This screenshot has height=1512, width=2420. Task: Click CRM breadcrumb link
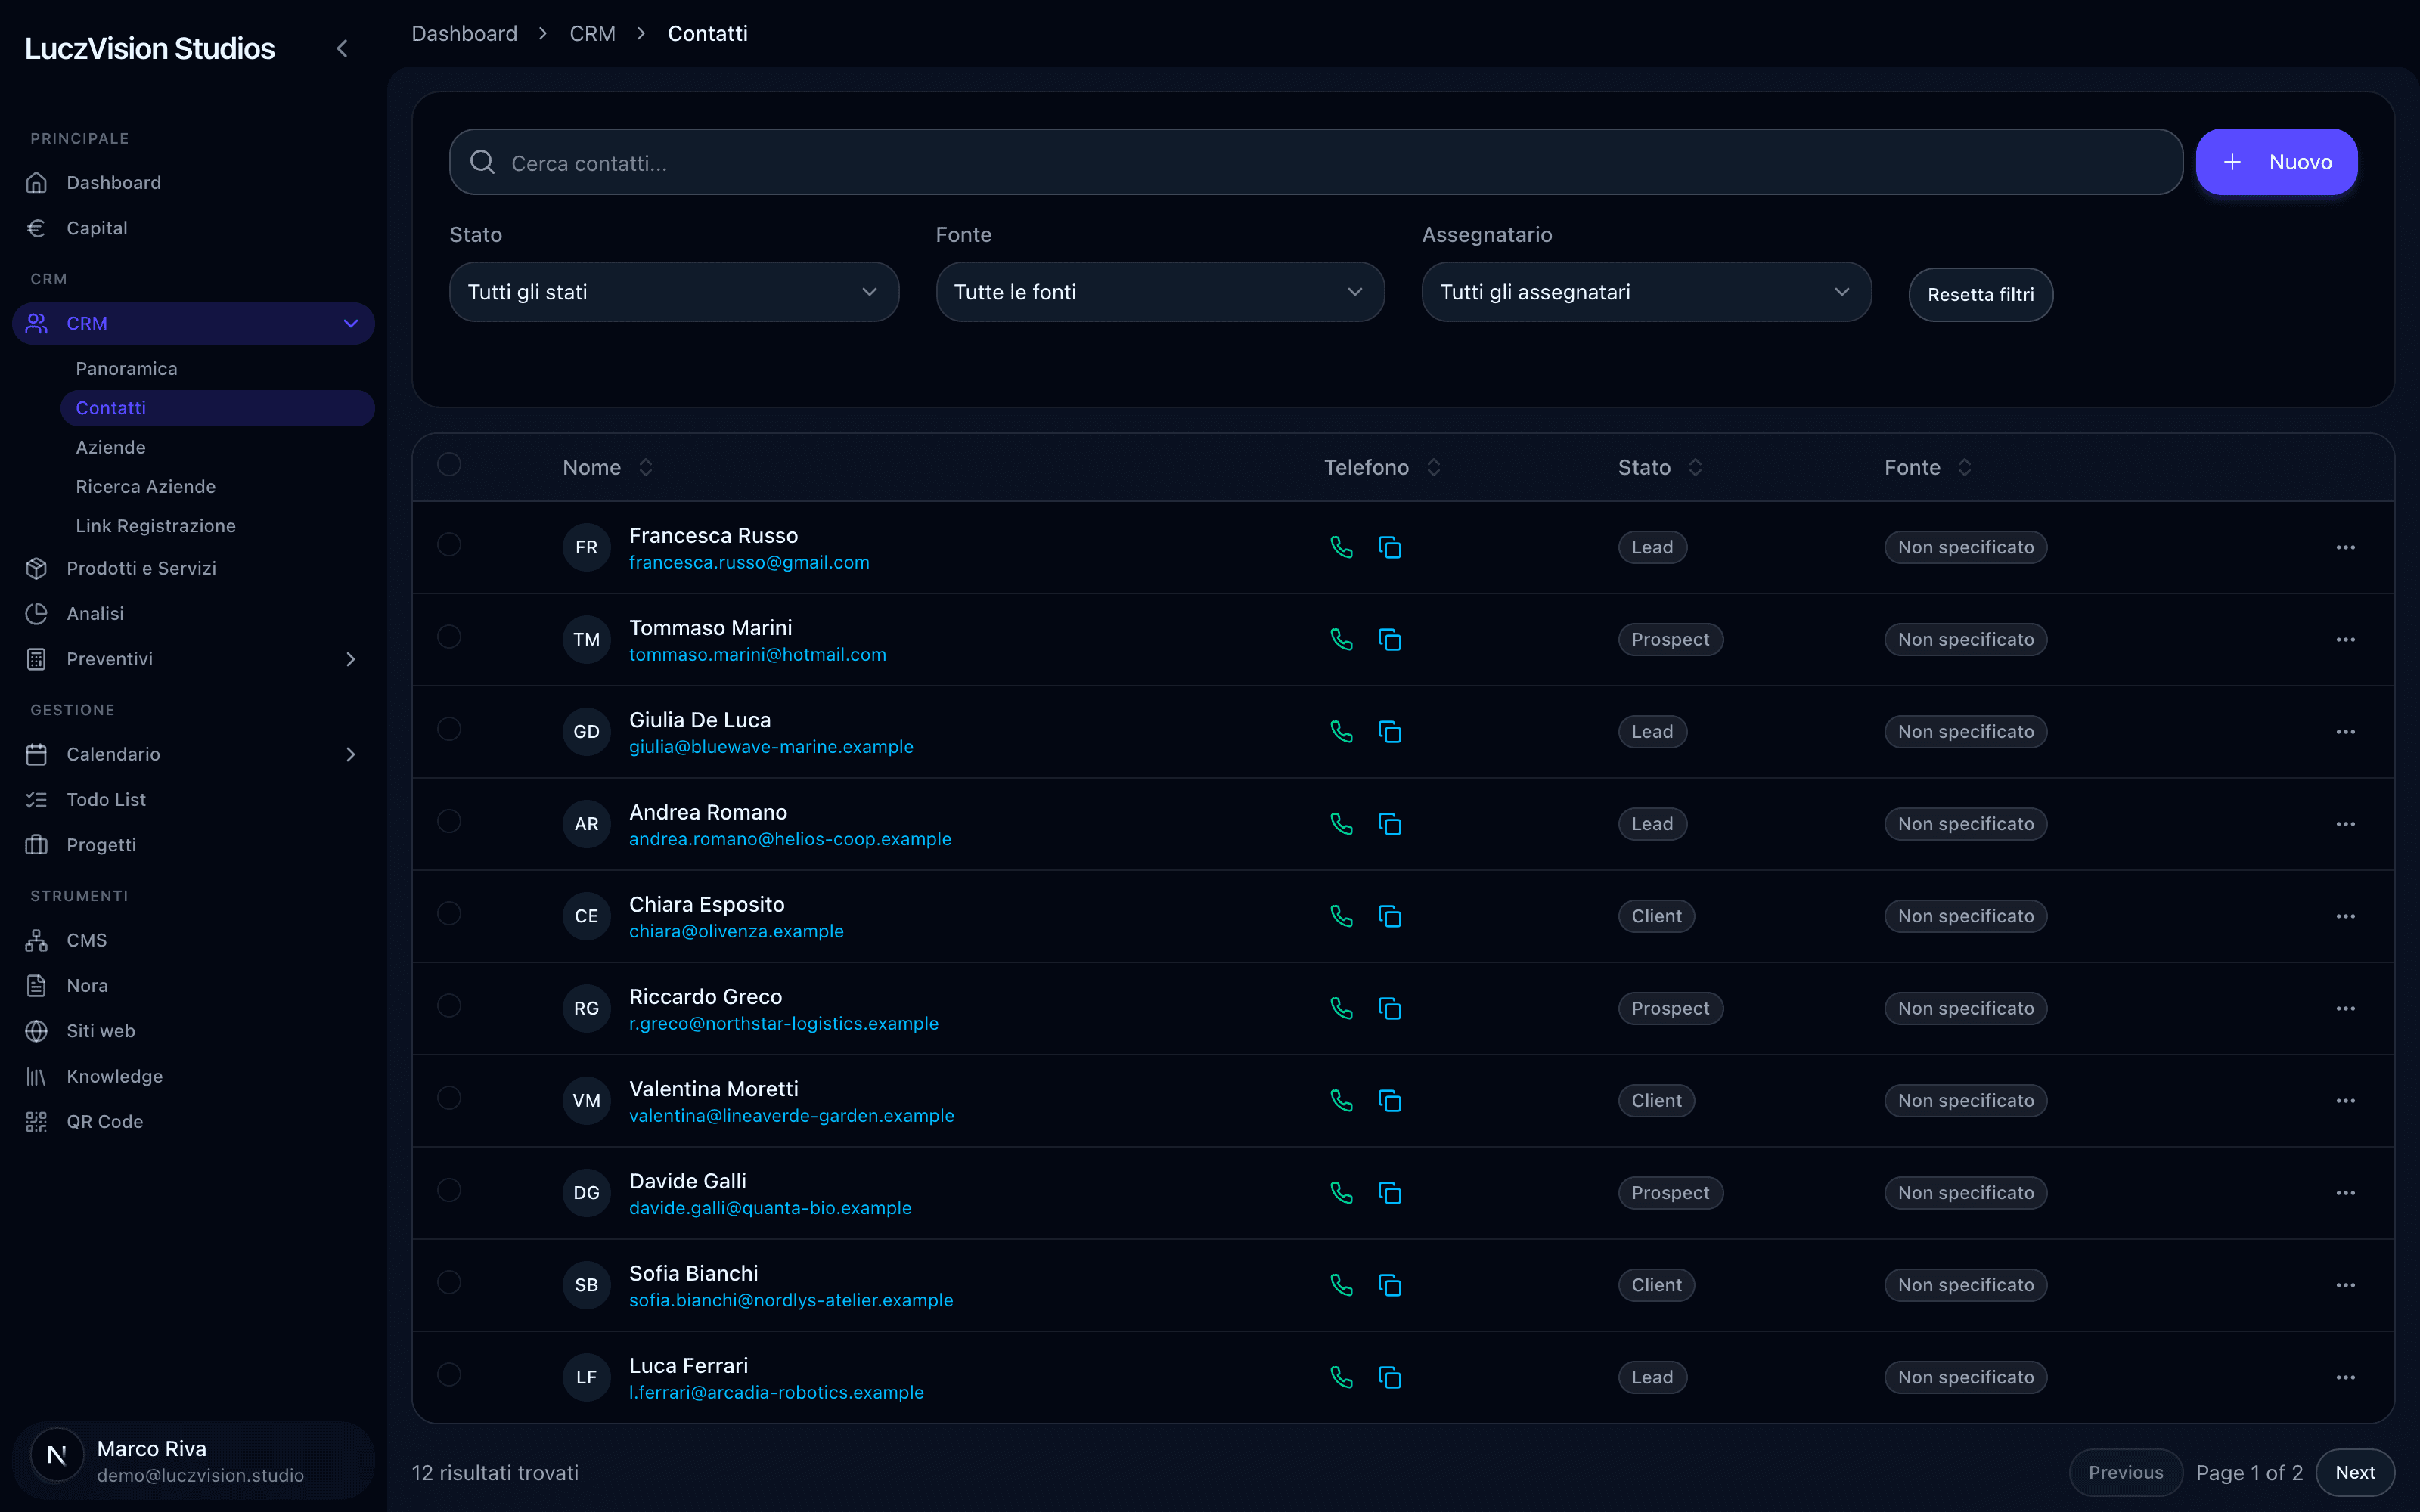coord(592,33)
